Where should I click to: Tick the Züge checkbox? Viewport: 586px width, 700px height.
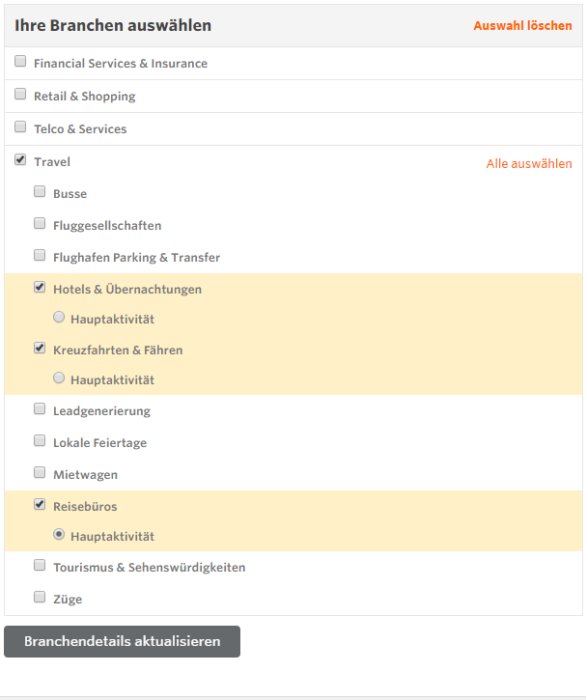pos(40,597)
